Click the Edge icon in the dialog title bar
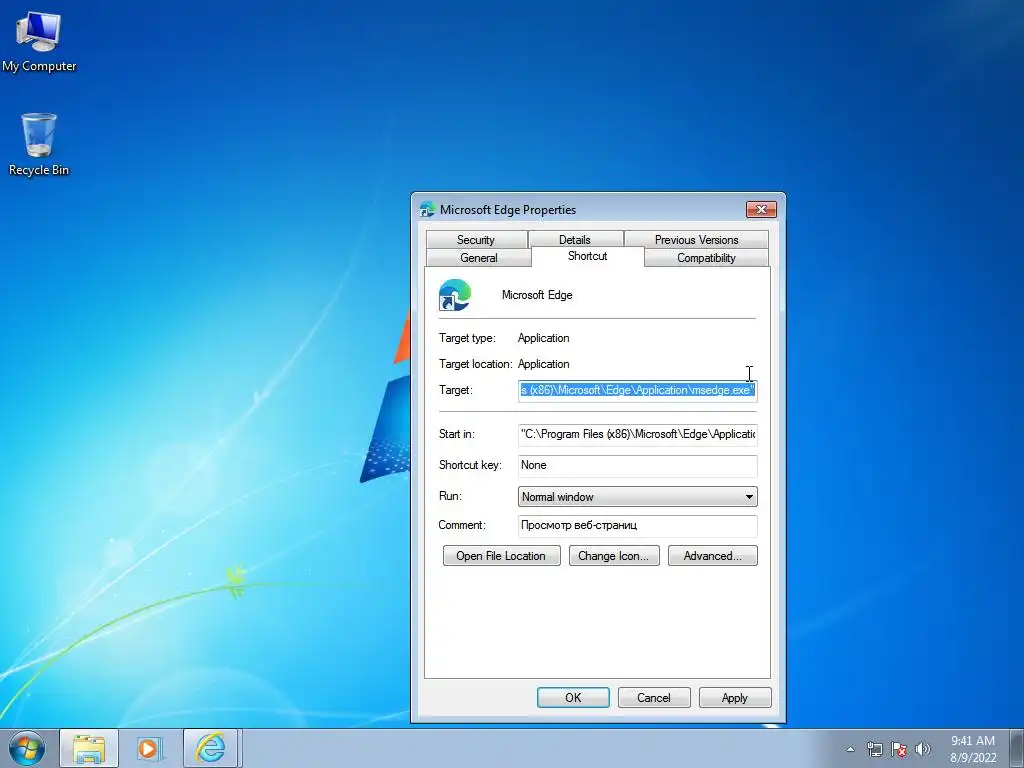 coord(427,209)
